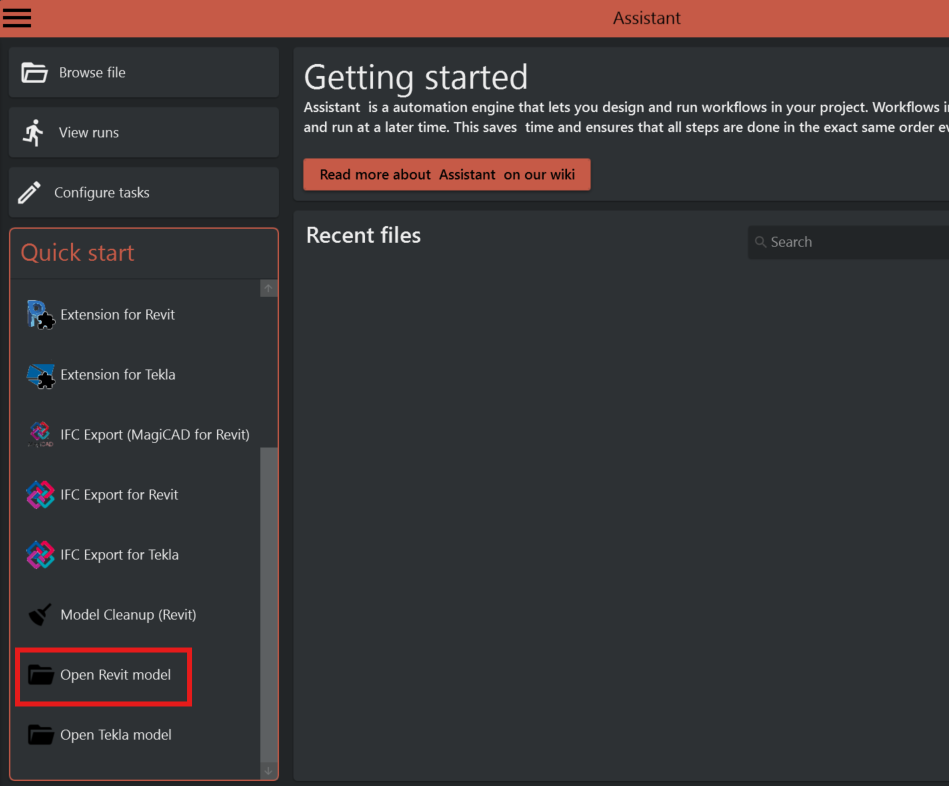
Task: Click the View runs running-person icon
Action: tap(33, 132)
